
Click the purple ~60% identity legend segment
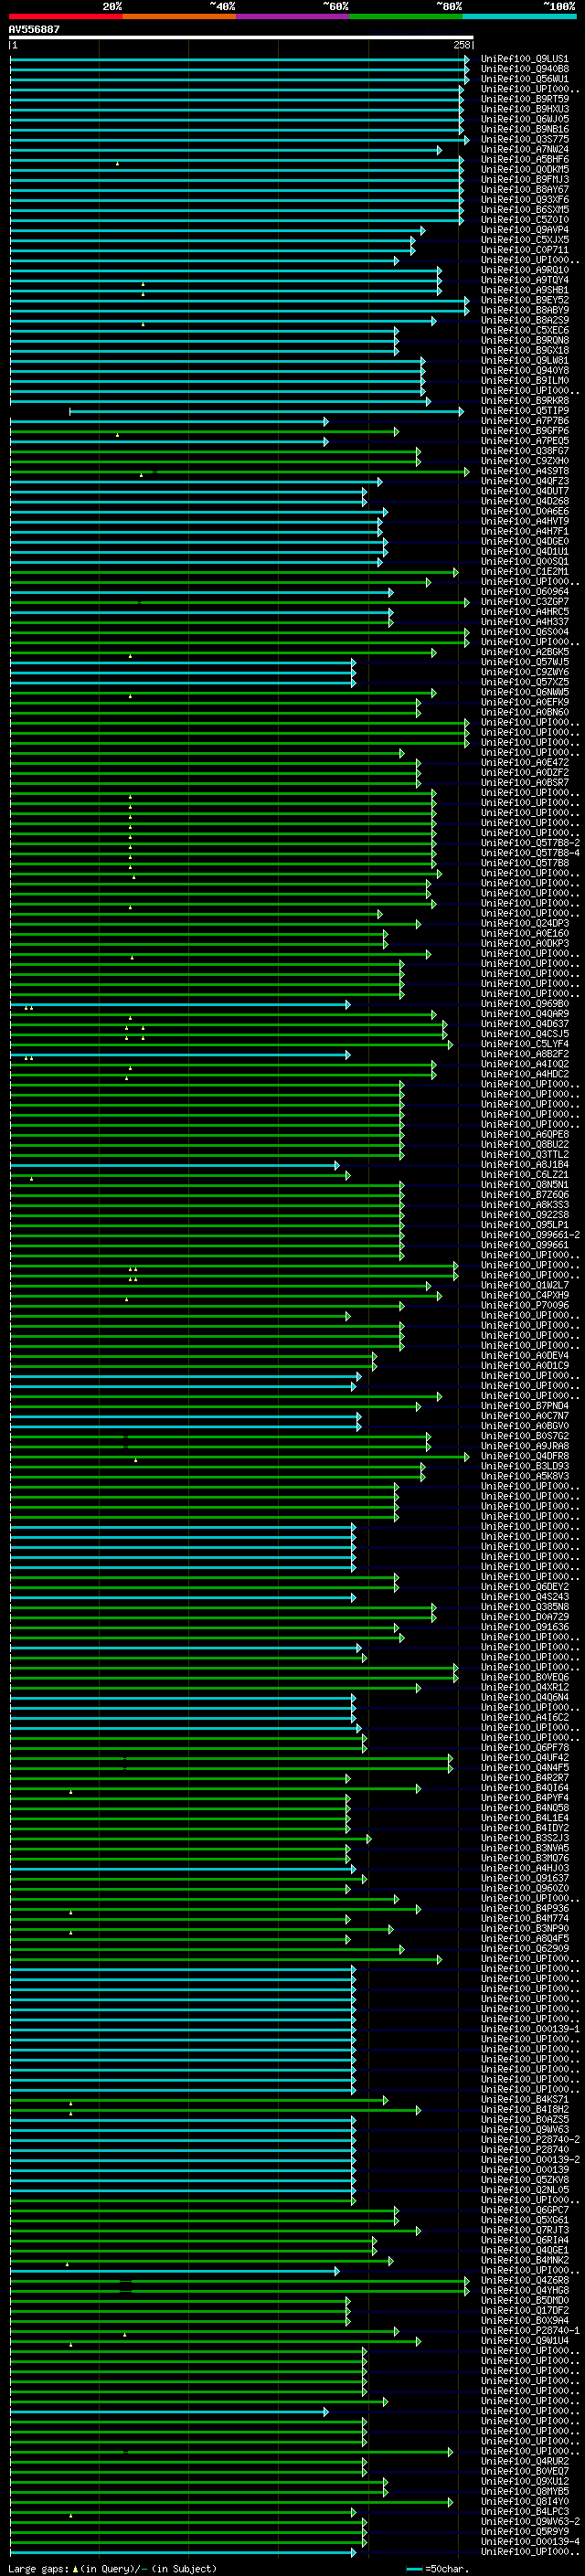(x=293, y=16)
